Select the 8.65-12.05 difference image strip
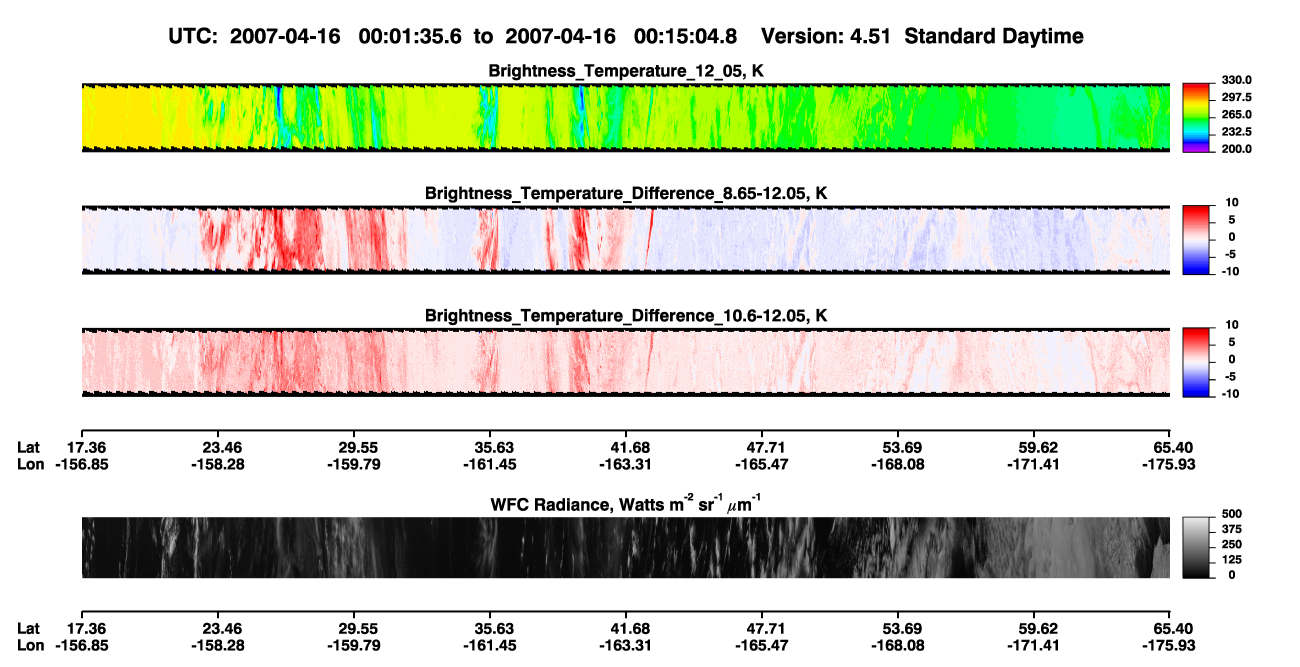This screenshot has height=667, width=1300. point(625,240)
